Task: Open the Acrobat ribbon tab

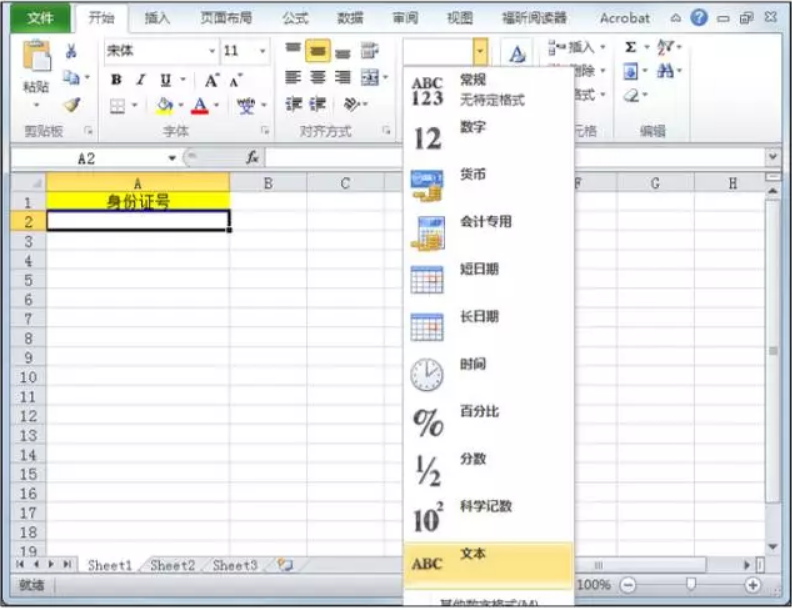Action: tap(625, 18)
